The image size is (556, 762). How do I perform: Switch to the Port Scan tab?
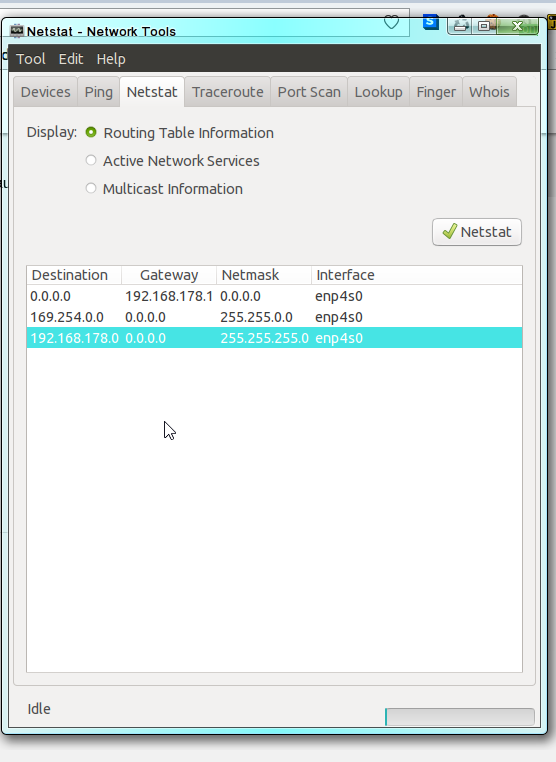click(x=309, y=92)
